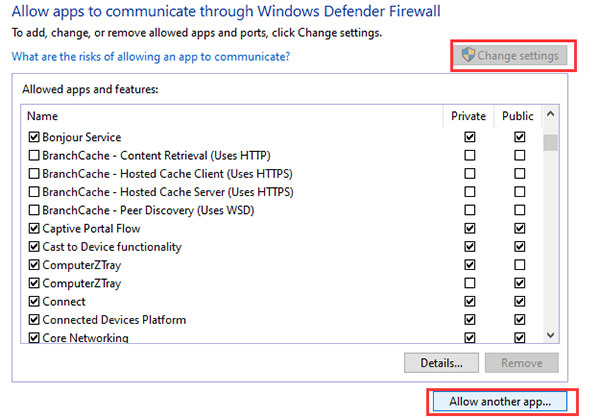Click the scroll up arrow of the apps list

tap(550, 114)
